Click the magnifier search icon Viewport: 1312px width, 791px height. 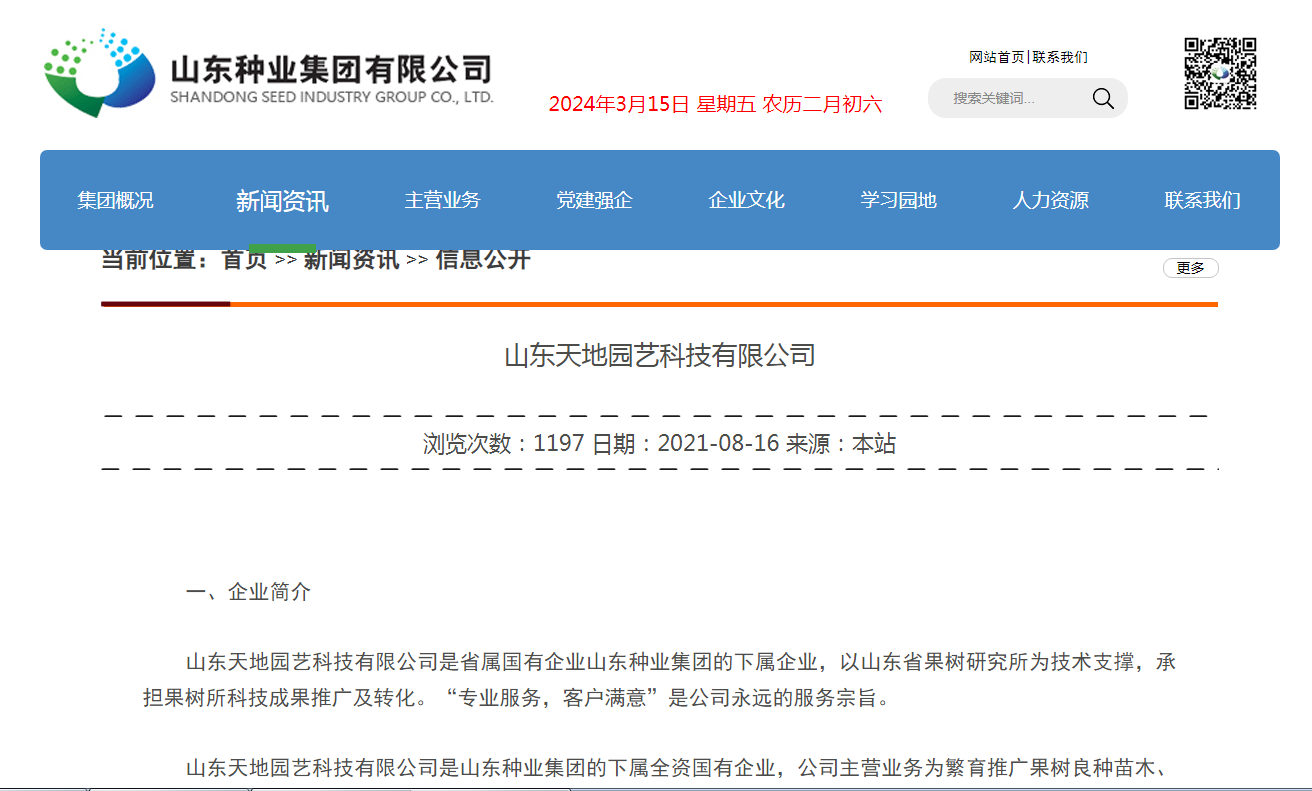pos(1102,98)
